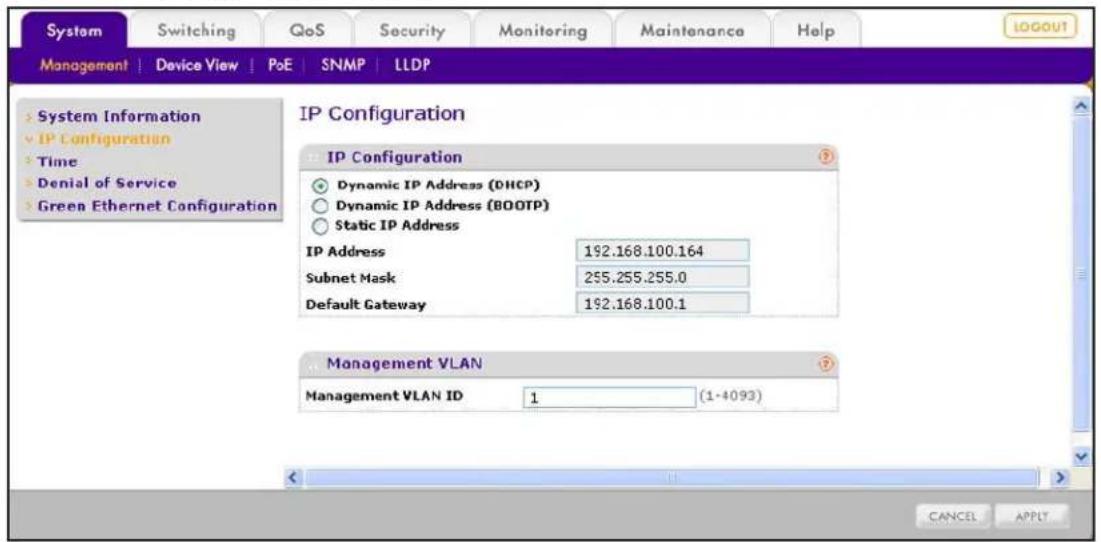Click the Management VLAN ID field
1101x542 pixels.
[x=609, y=397]
